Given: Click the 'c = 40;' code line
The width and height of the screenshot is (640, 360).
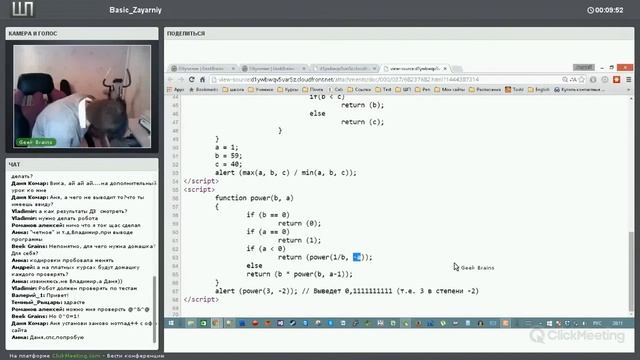Looking at the screenshot, I should (x=229, y=164).
